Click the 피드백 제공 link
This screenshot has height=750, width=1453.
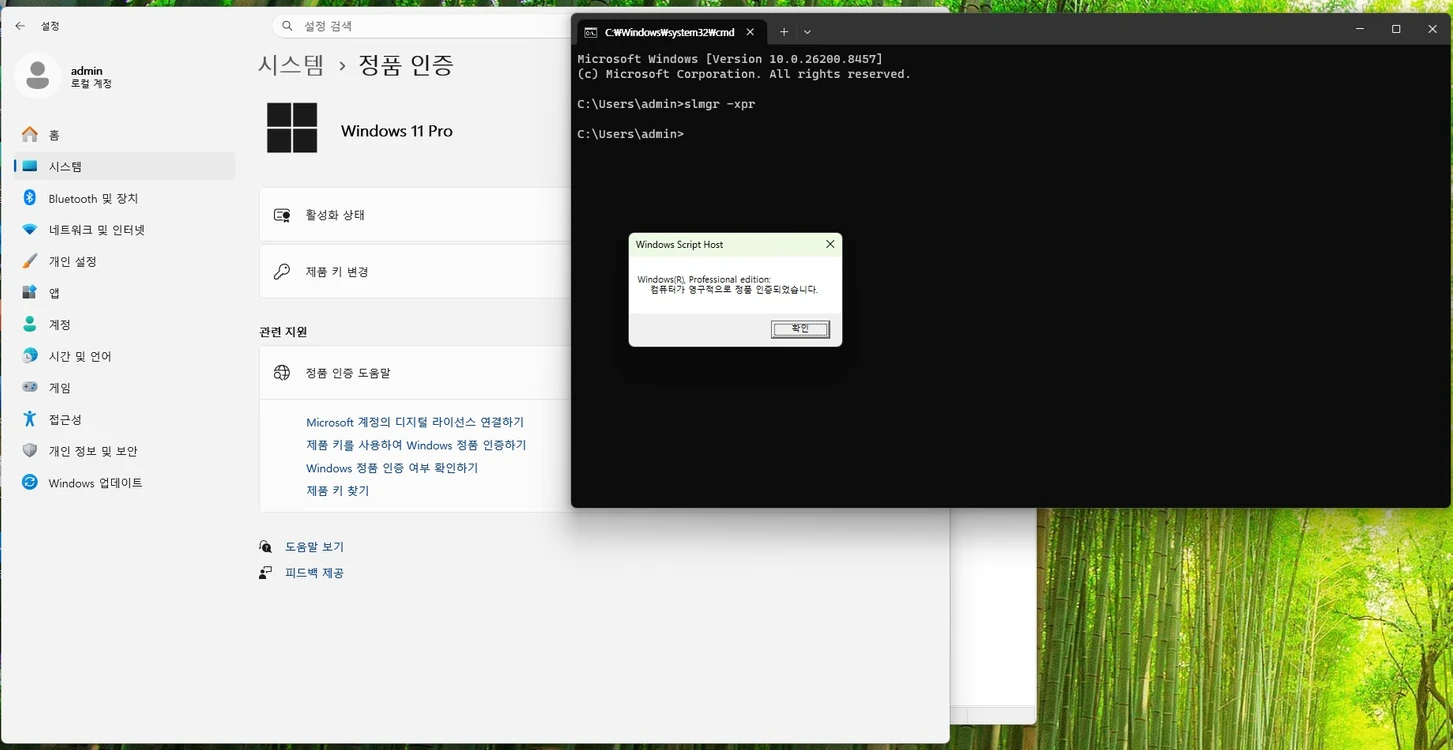pos(314,573)
